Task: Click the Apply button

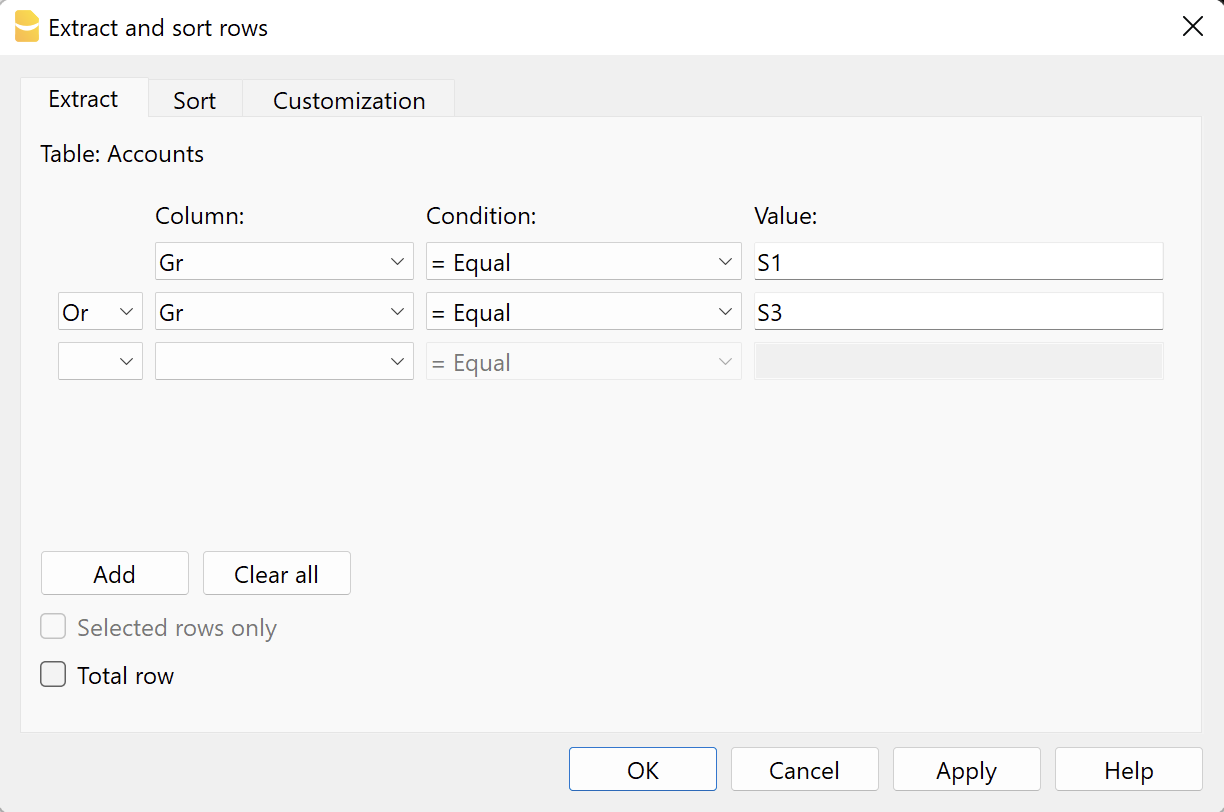Action: (x=966, y=770)
